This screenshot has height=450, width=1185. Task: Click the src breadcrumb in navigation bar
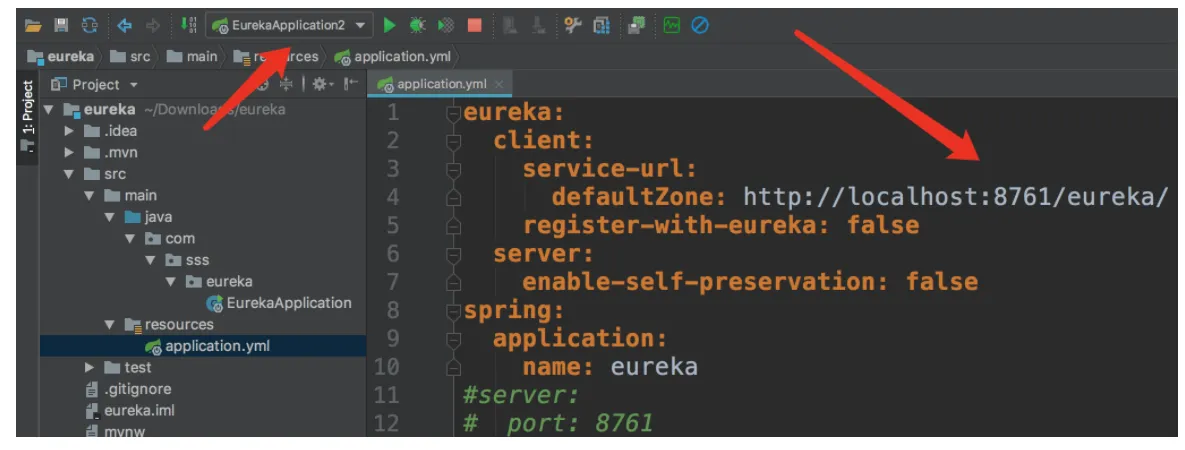pyautogui.click(x=130, y=57)
